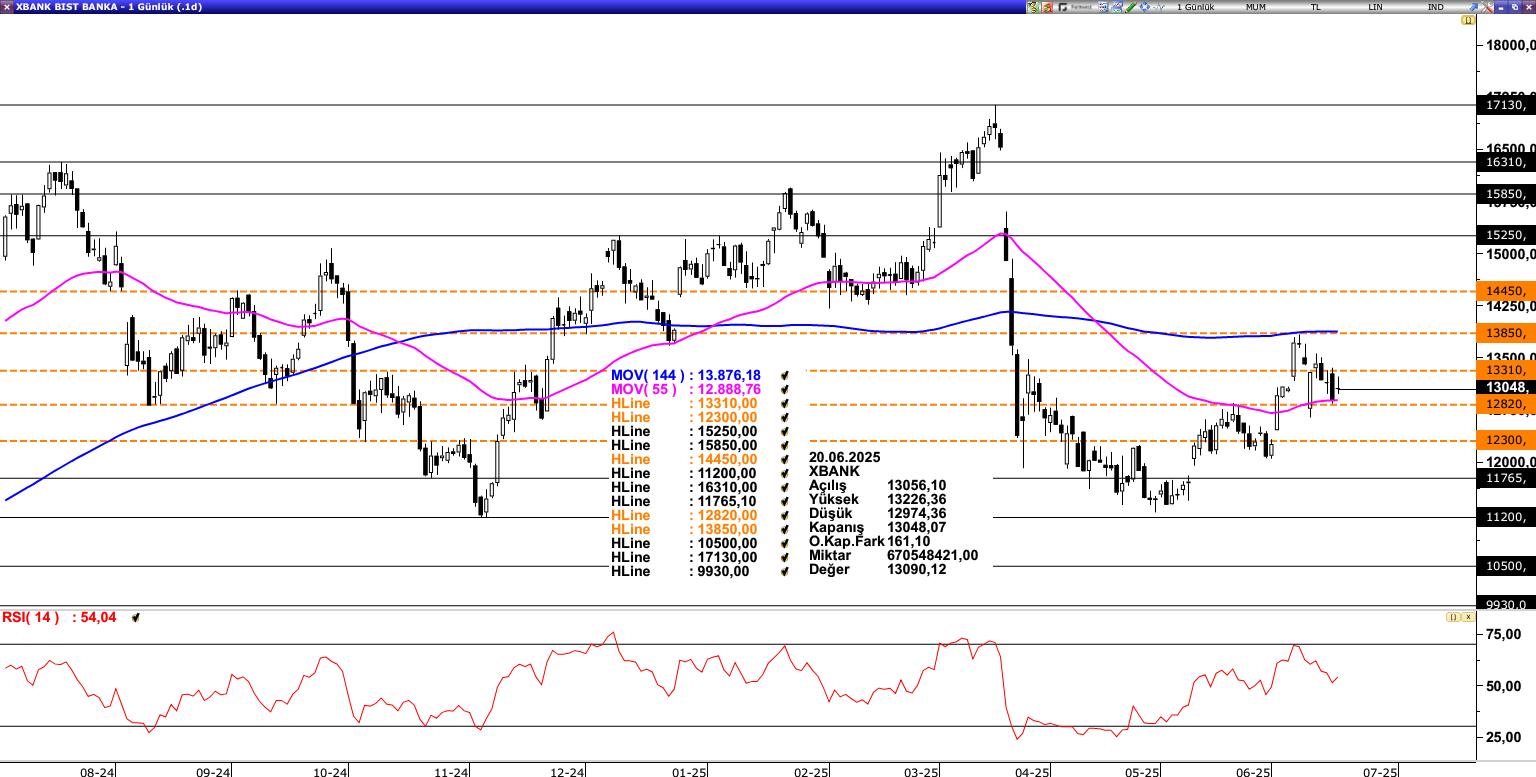The width and height of the screenshot is (1536, 777).
Task: Toggle the RSI(14) checkmark
Action: coord(135,617)
